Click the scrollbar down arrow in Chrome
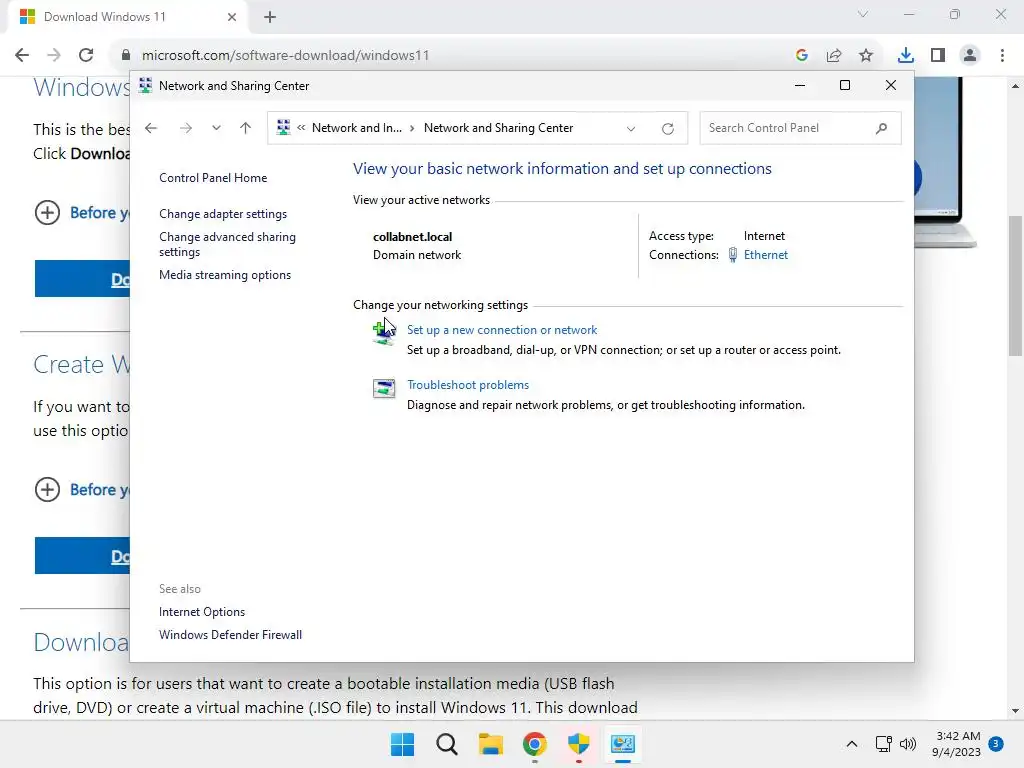Viewport: 1024px width, 768px height. point(1015,711)
